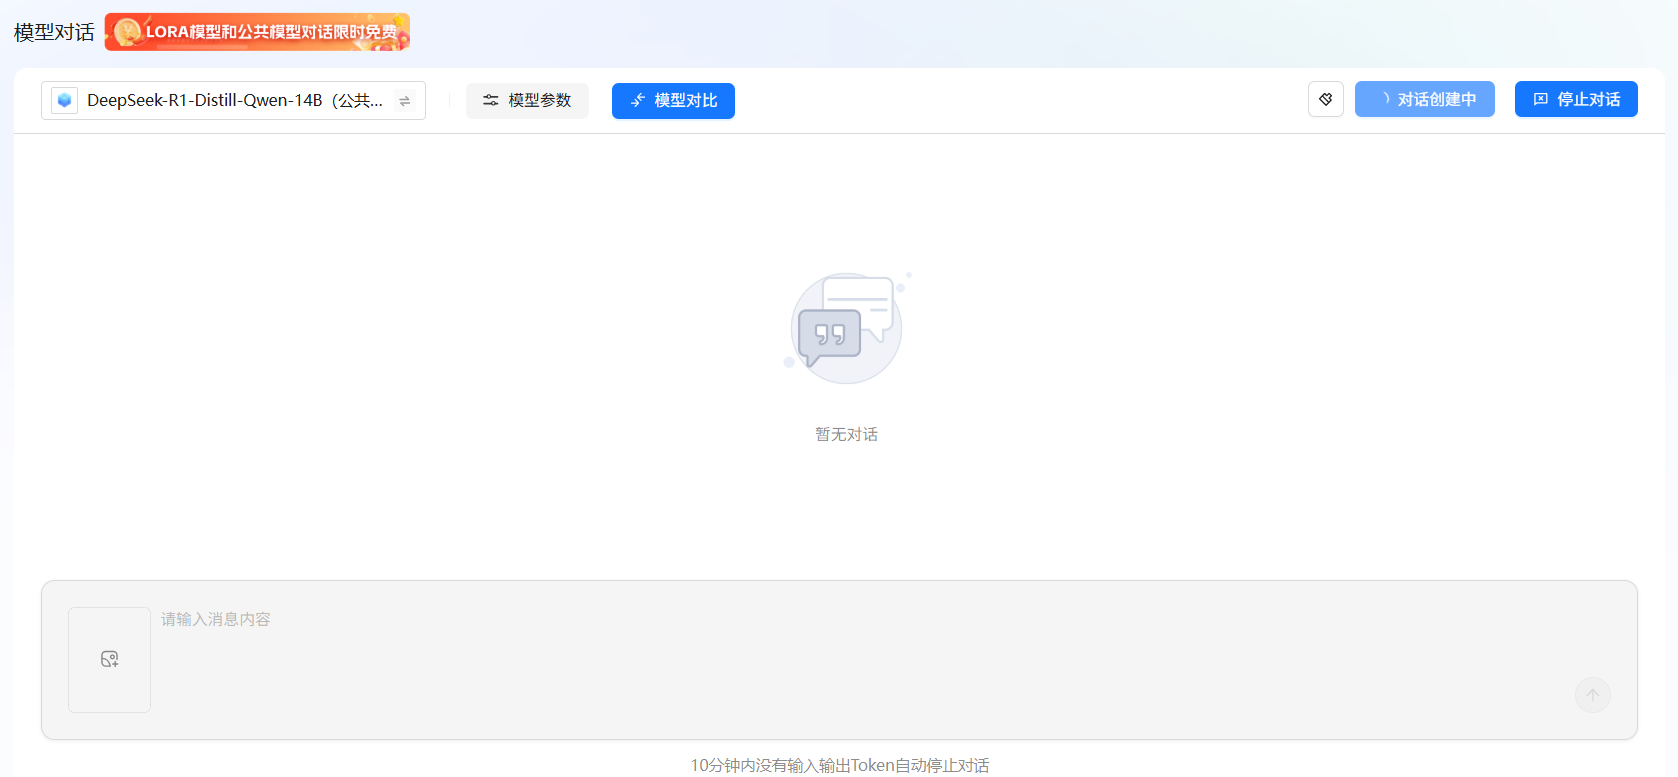The width and height of the screenshot is (1678, 777).
Task: Click the 停止对话 button
Action: click(1576, 99)
